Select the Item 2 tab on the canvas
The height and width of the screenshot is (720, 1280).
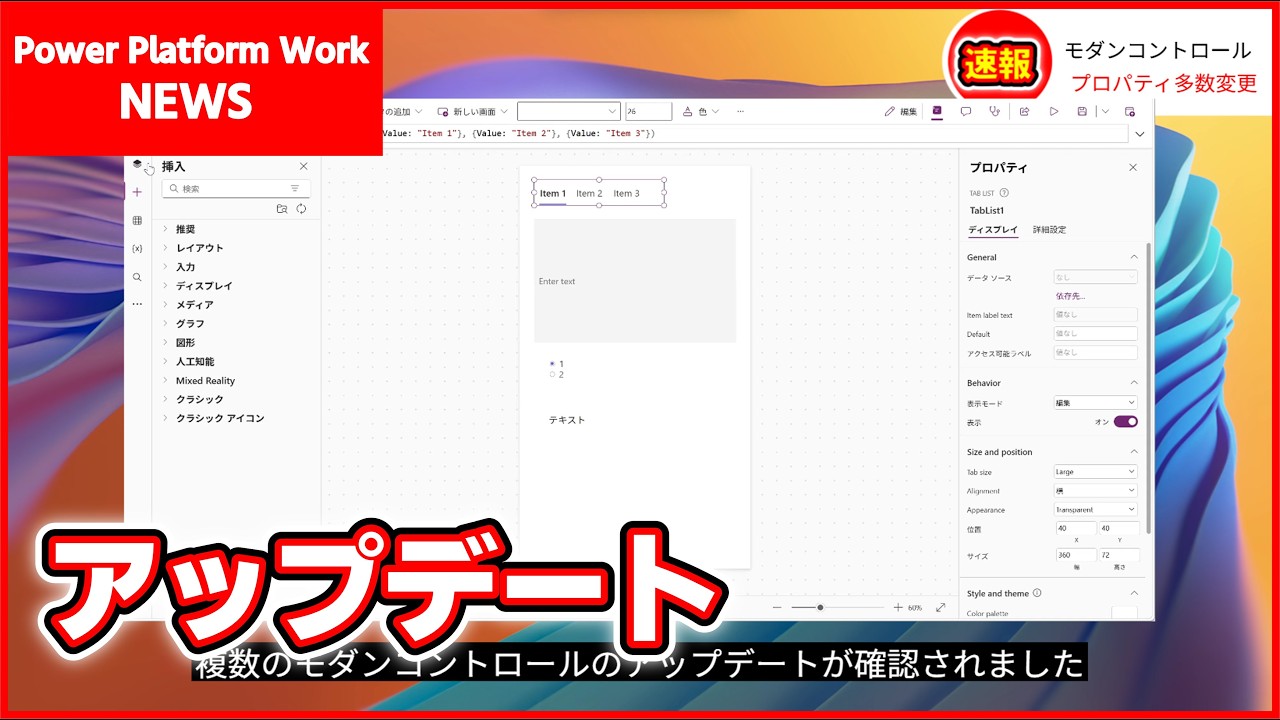pyautogui.click(x=589, y=193)
